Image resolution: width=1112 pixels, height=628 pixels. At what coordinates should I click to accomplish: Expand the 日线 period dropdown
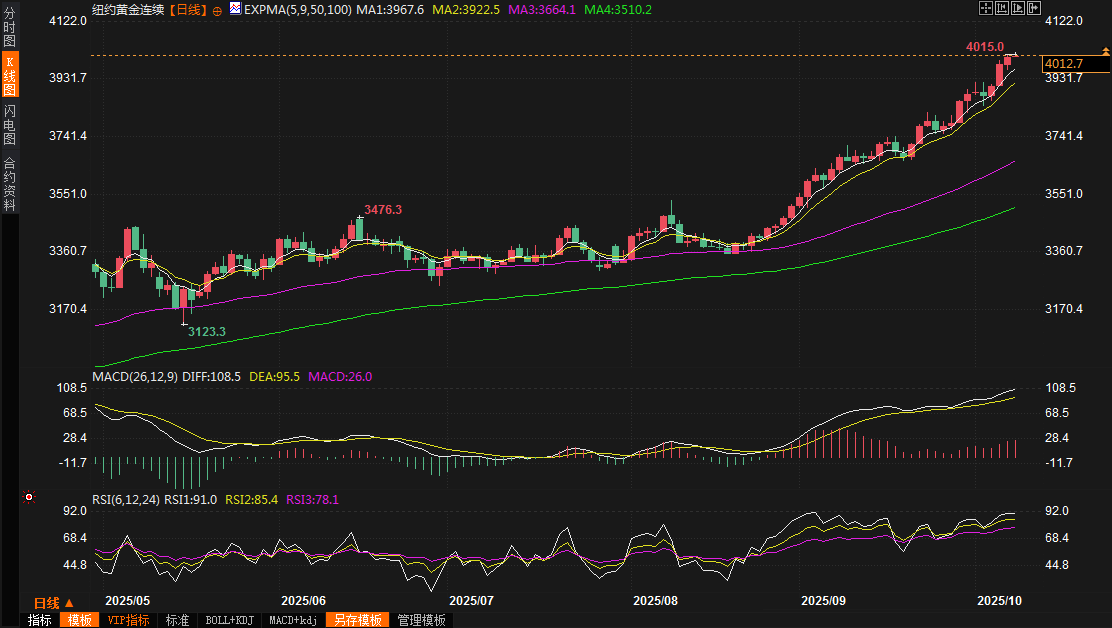[x=54, y=603]
